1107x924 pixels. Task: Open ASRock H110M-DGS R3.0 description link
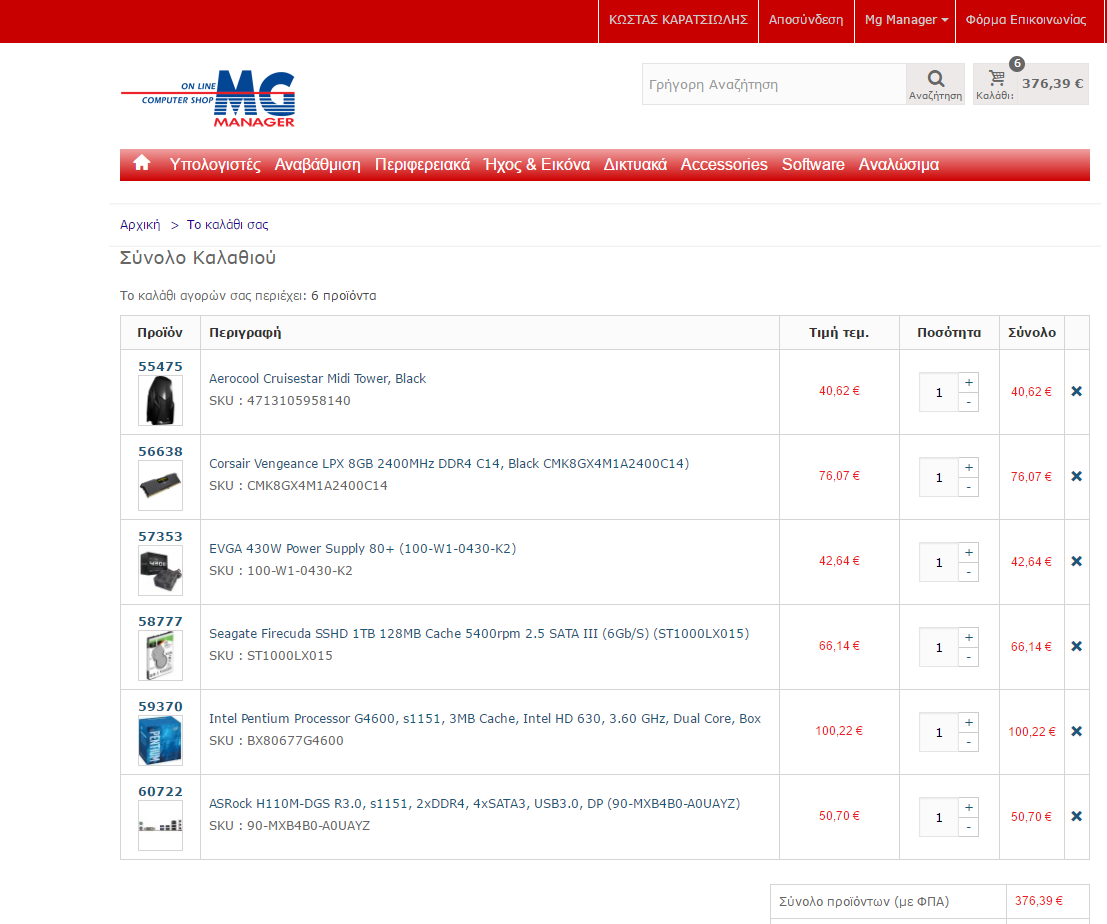point(474,803)
